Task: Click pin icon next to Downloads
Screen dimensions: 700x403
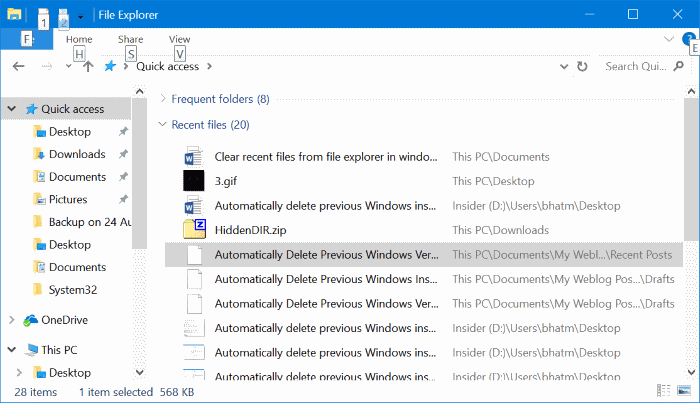Action: click(x=123, y=154)
